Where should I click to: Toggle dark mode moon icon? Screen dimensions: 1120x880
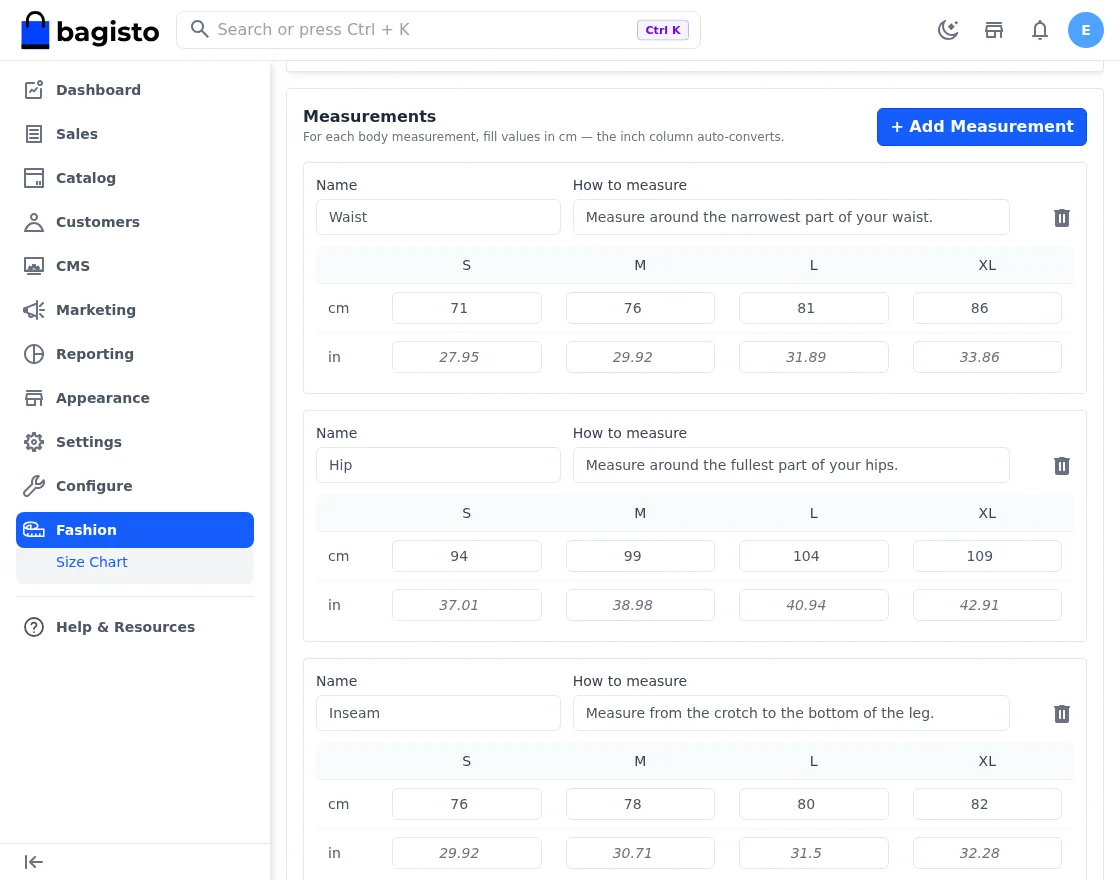click(x=948, y=30)
